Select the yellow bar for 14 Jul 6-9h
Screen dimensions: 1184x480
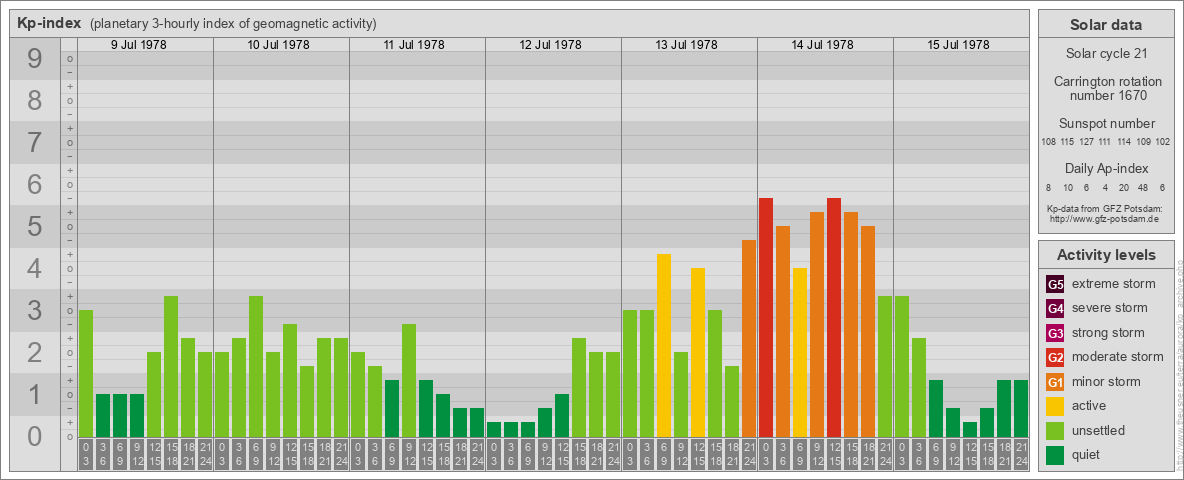(x=800, y=352)
